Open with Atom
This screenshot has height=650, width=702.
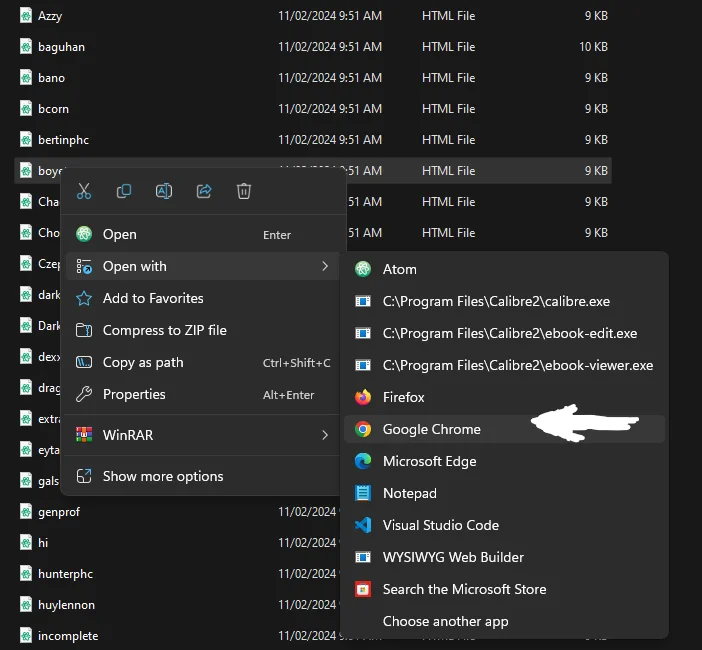tap(505, 269)
